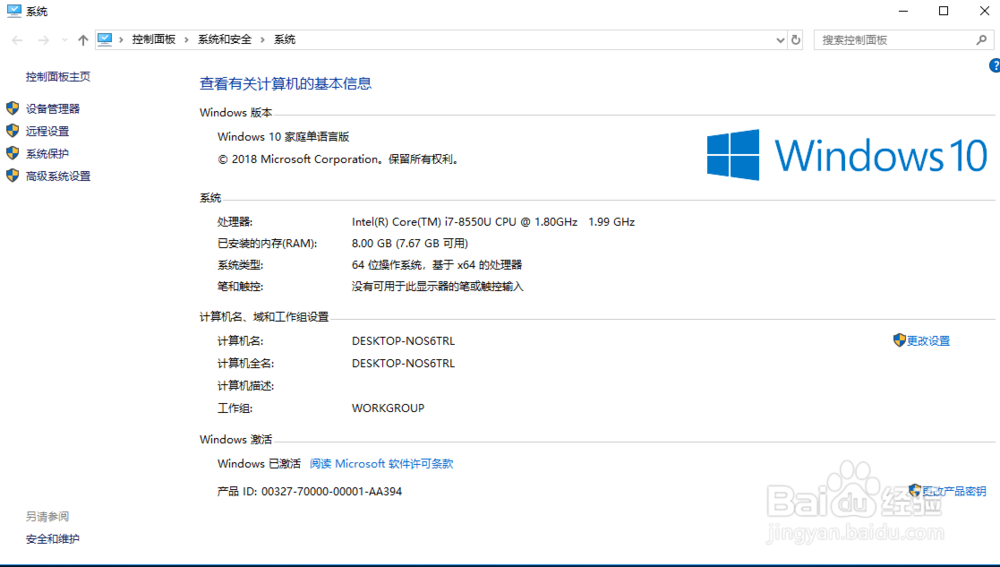
Task: Select 系统和安全 breadcrumb
Action: pyautogui.click(x=224, y=40)
